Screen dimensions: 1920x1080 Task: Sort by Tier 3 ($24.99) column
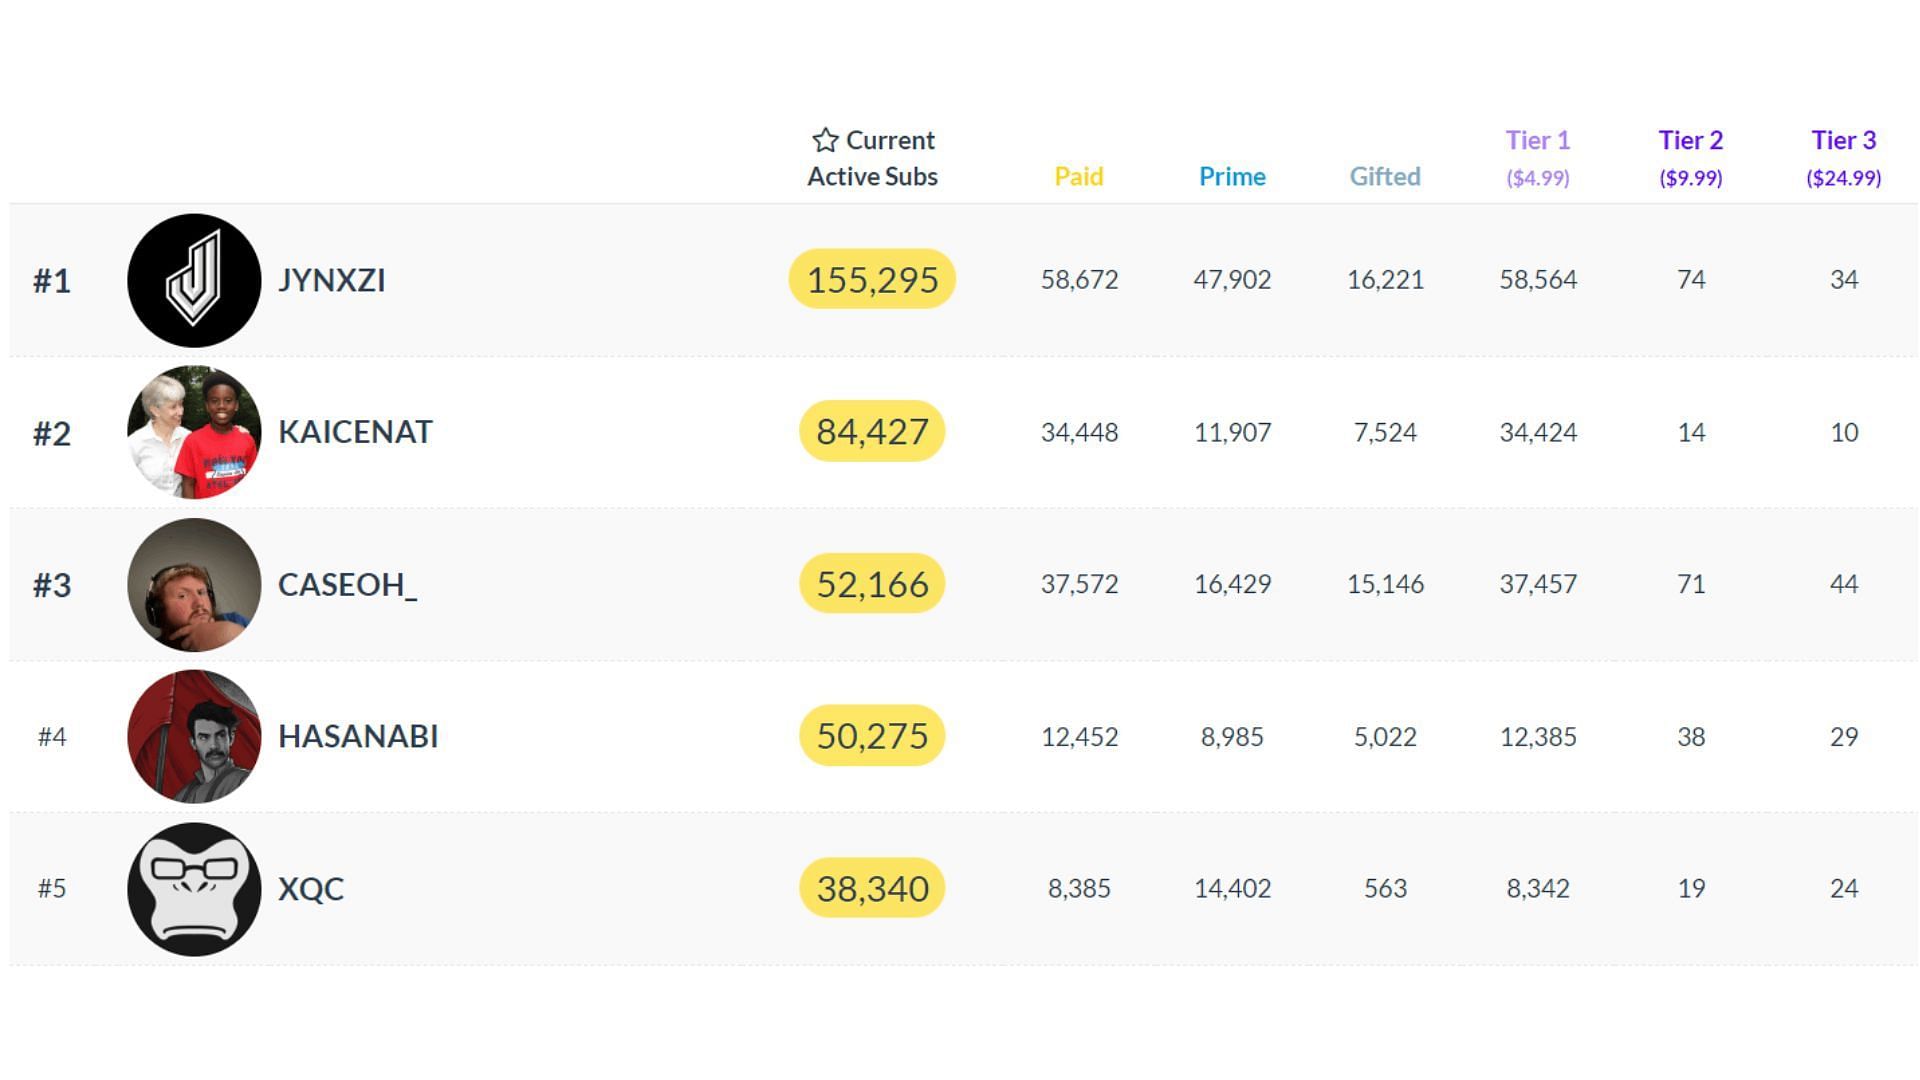[x=1844, y=158]
